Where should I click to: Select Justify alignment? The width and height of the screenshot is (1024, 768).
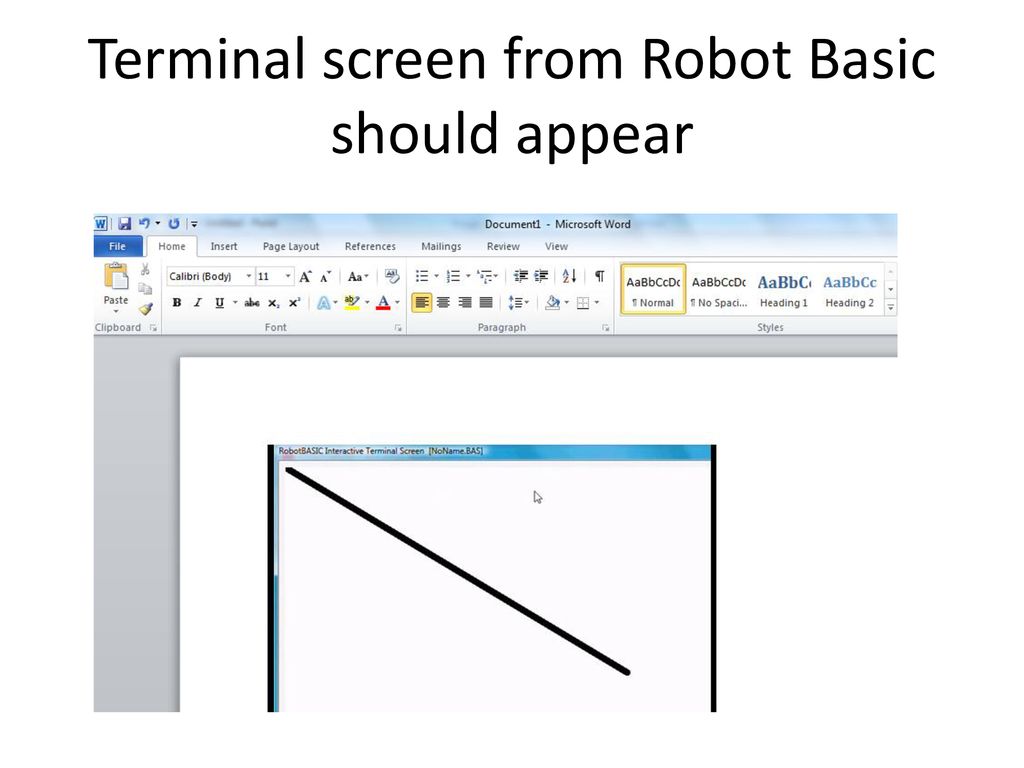click(486, 302)
